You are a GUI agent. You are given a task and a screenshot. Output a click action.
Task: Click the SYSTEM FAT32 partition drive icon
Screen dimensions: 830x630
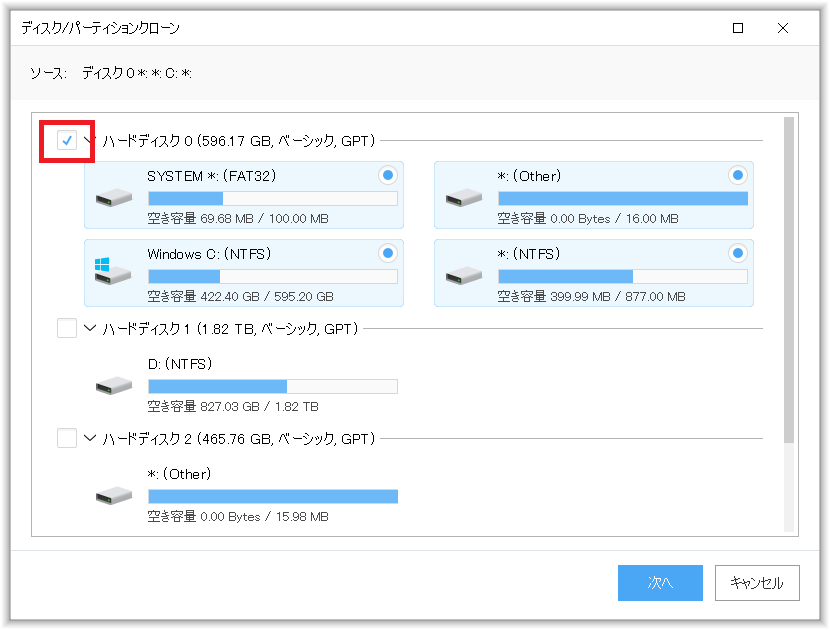(x=114, y=198)
